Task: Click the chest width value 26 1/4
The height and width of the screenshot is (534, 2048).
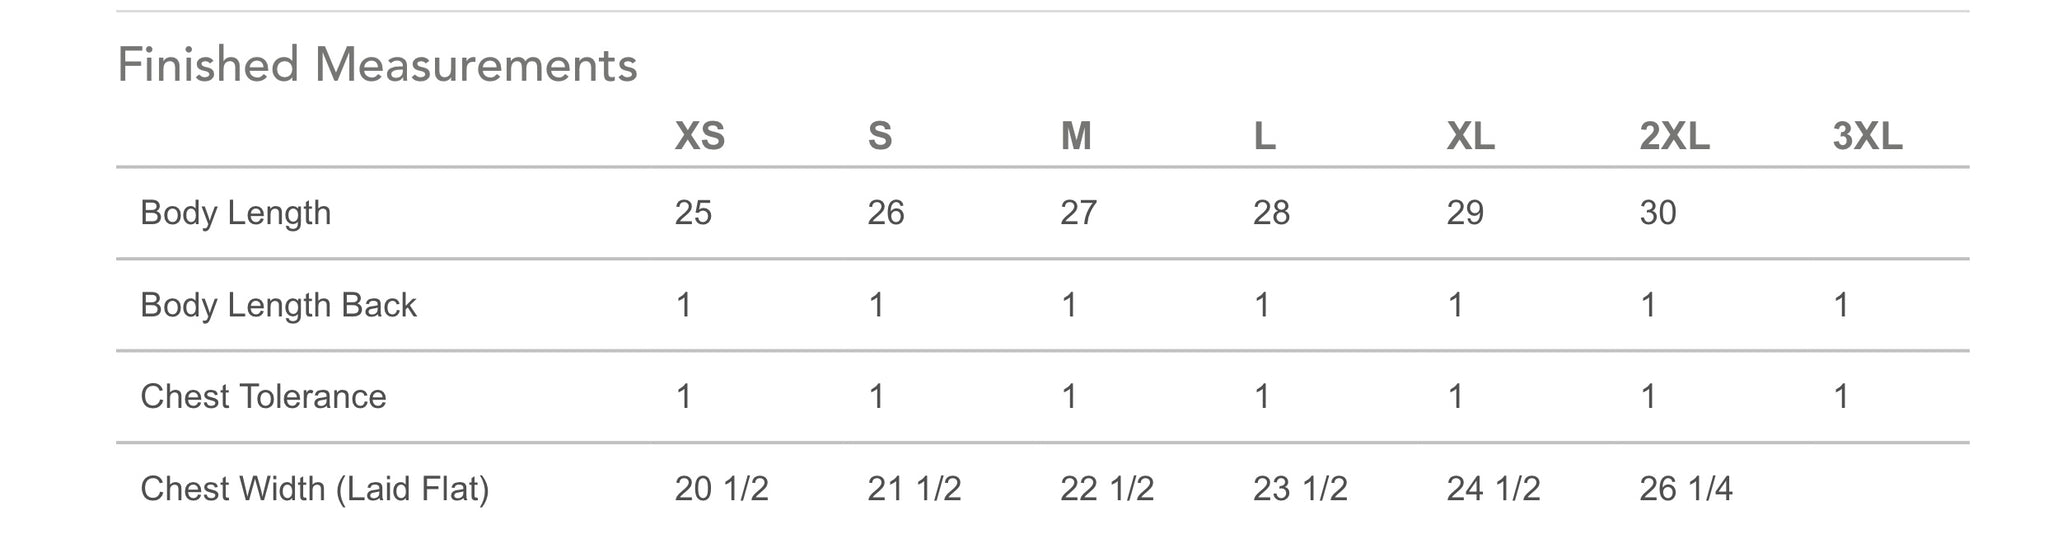Action: [x=1686, y=489]
